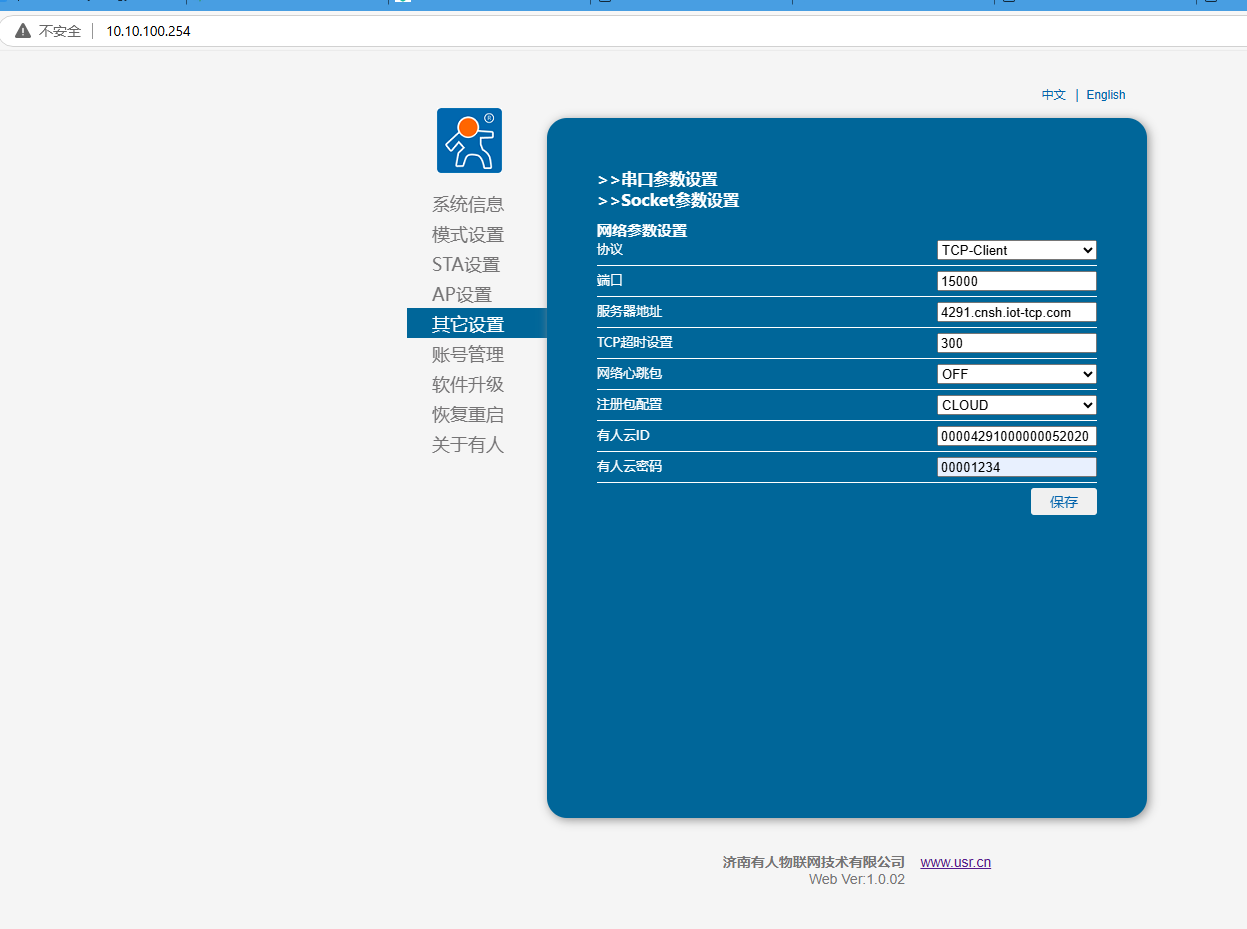This screenshot has width=1247, height=929.
Task: Expand the 网络心跳包 OFF dropdown
Action: (1017, 374)
